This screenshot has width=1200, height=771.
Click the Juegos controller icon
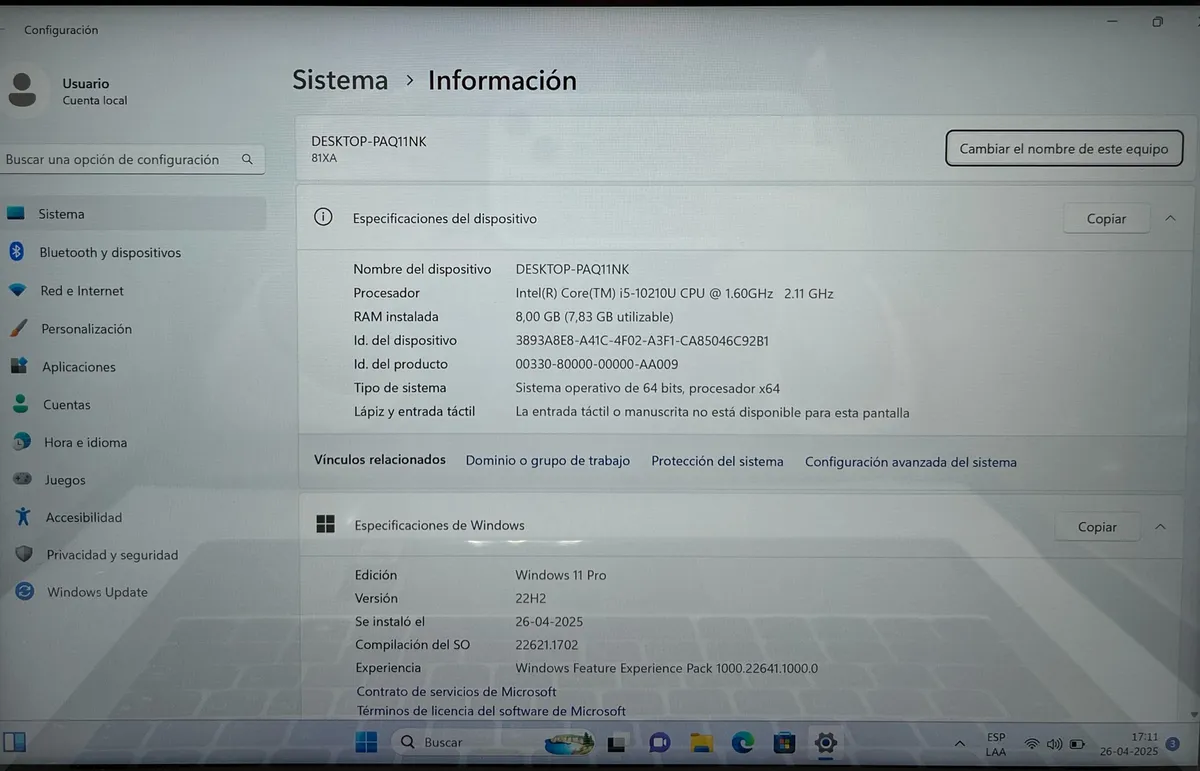tap(21, 479)
